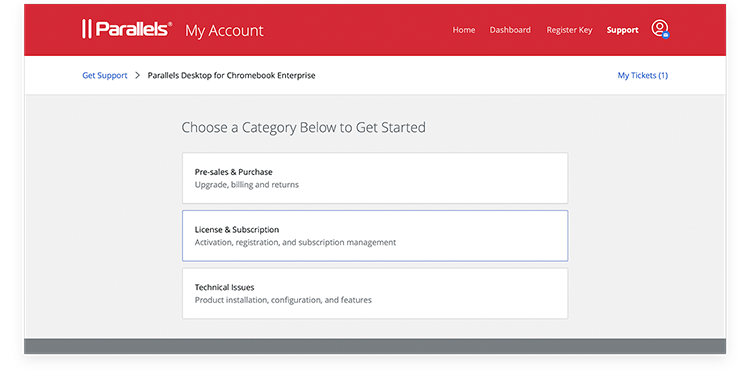Image resolution: width=750 pixels, height=375 pixels.
Task: Open the Dashboard menu item
Action: coord(510,30)
